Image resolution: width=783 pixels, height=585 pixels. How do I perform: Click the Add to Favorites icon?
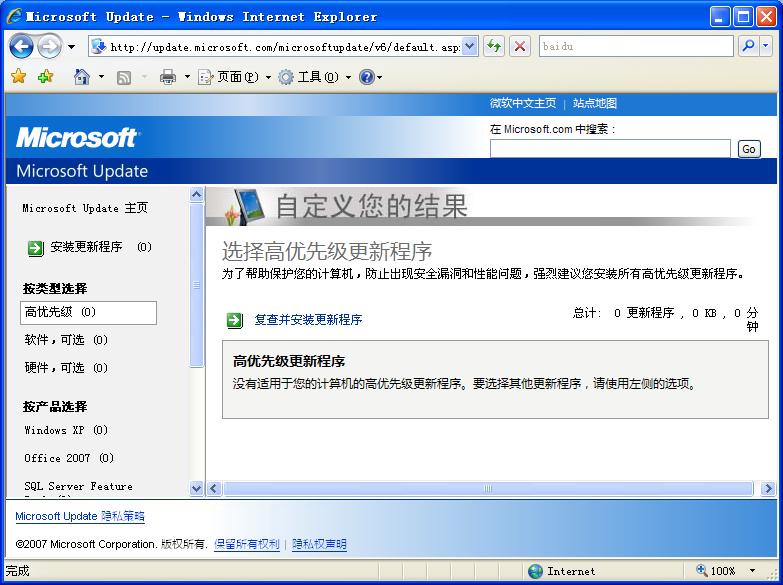click(x=45, y=76)
